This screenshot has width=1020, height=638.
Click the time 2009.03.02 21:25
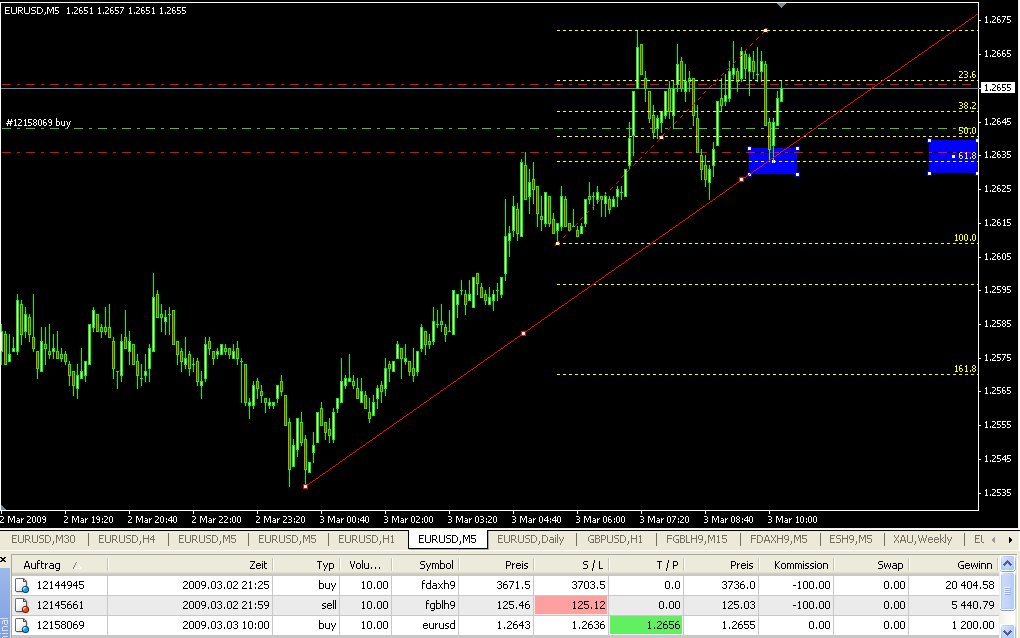point(226,585)
